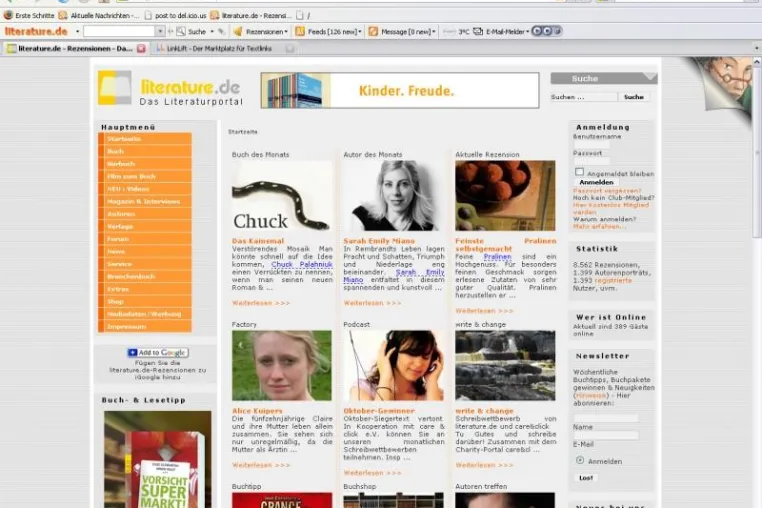Click the Message toolbar icon
Image resolution: width=762 pixels, height=508 pixels.
pyautogui.click(x=373, y=32)
